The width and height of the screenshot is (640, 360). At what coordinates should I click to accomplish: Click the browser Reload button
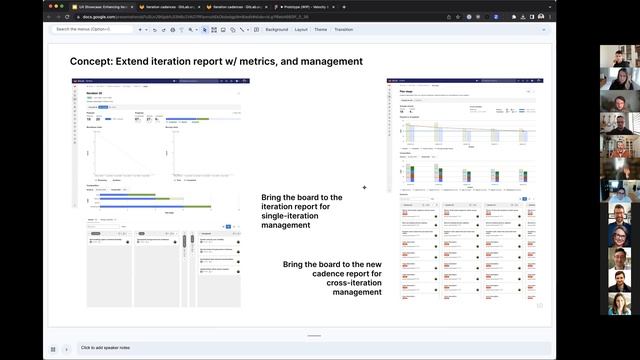pos(67,17)
